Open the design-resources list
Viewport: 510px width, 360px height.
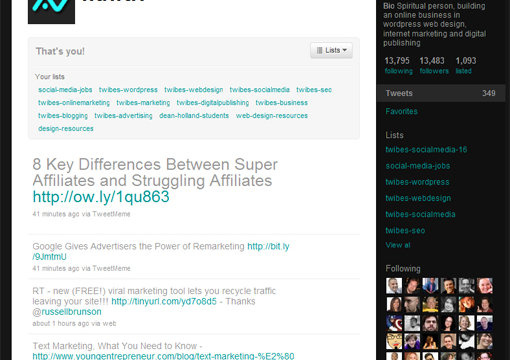[x=66, y=129]
